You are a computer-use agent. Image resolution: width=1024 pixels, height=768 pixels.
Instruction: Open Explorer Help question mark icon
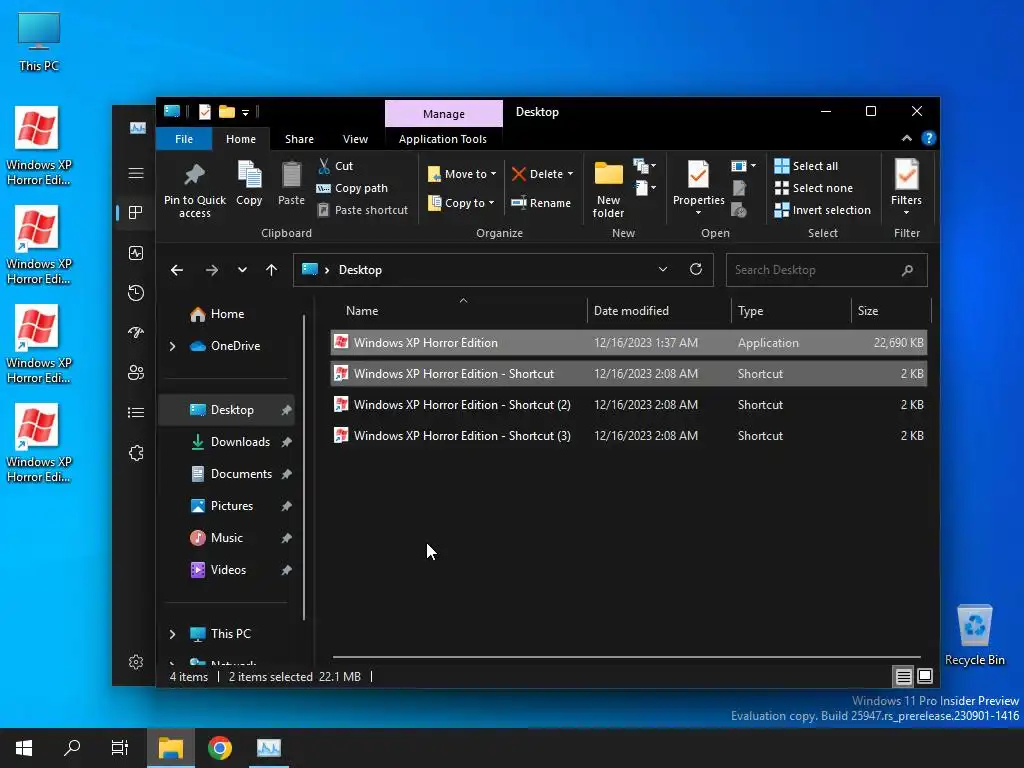[x=928, y=138]
